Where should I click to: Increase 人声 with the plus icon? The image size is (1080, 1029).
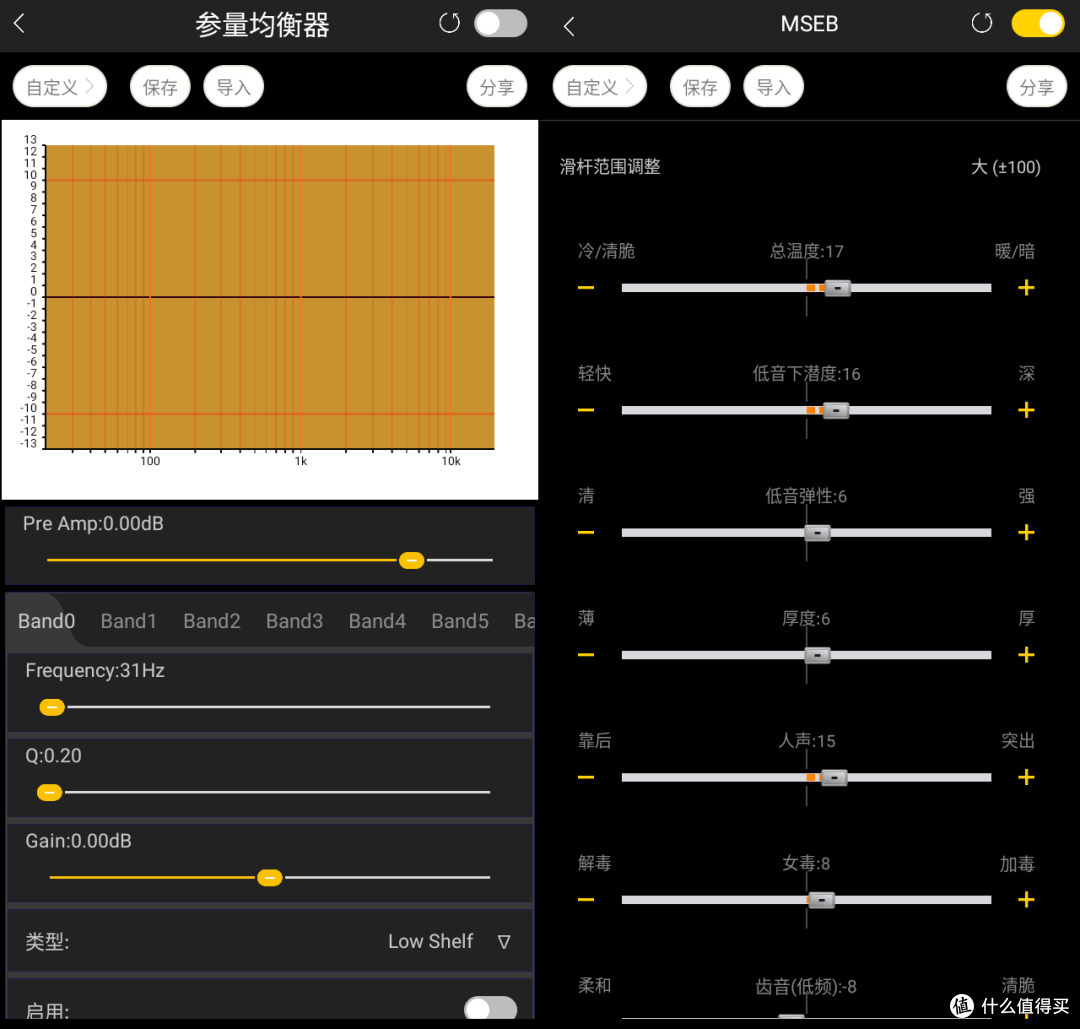[1026, 777]
